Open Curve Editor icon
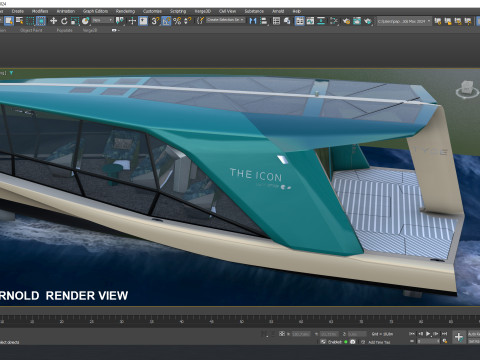 (310, 21)
